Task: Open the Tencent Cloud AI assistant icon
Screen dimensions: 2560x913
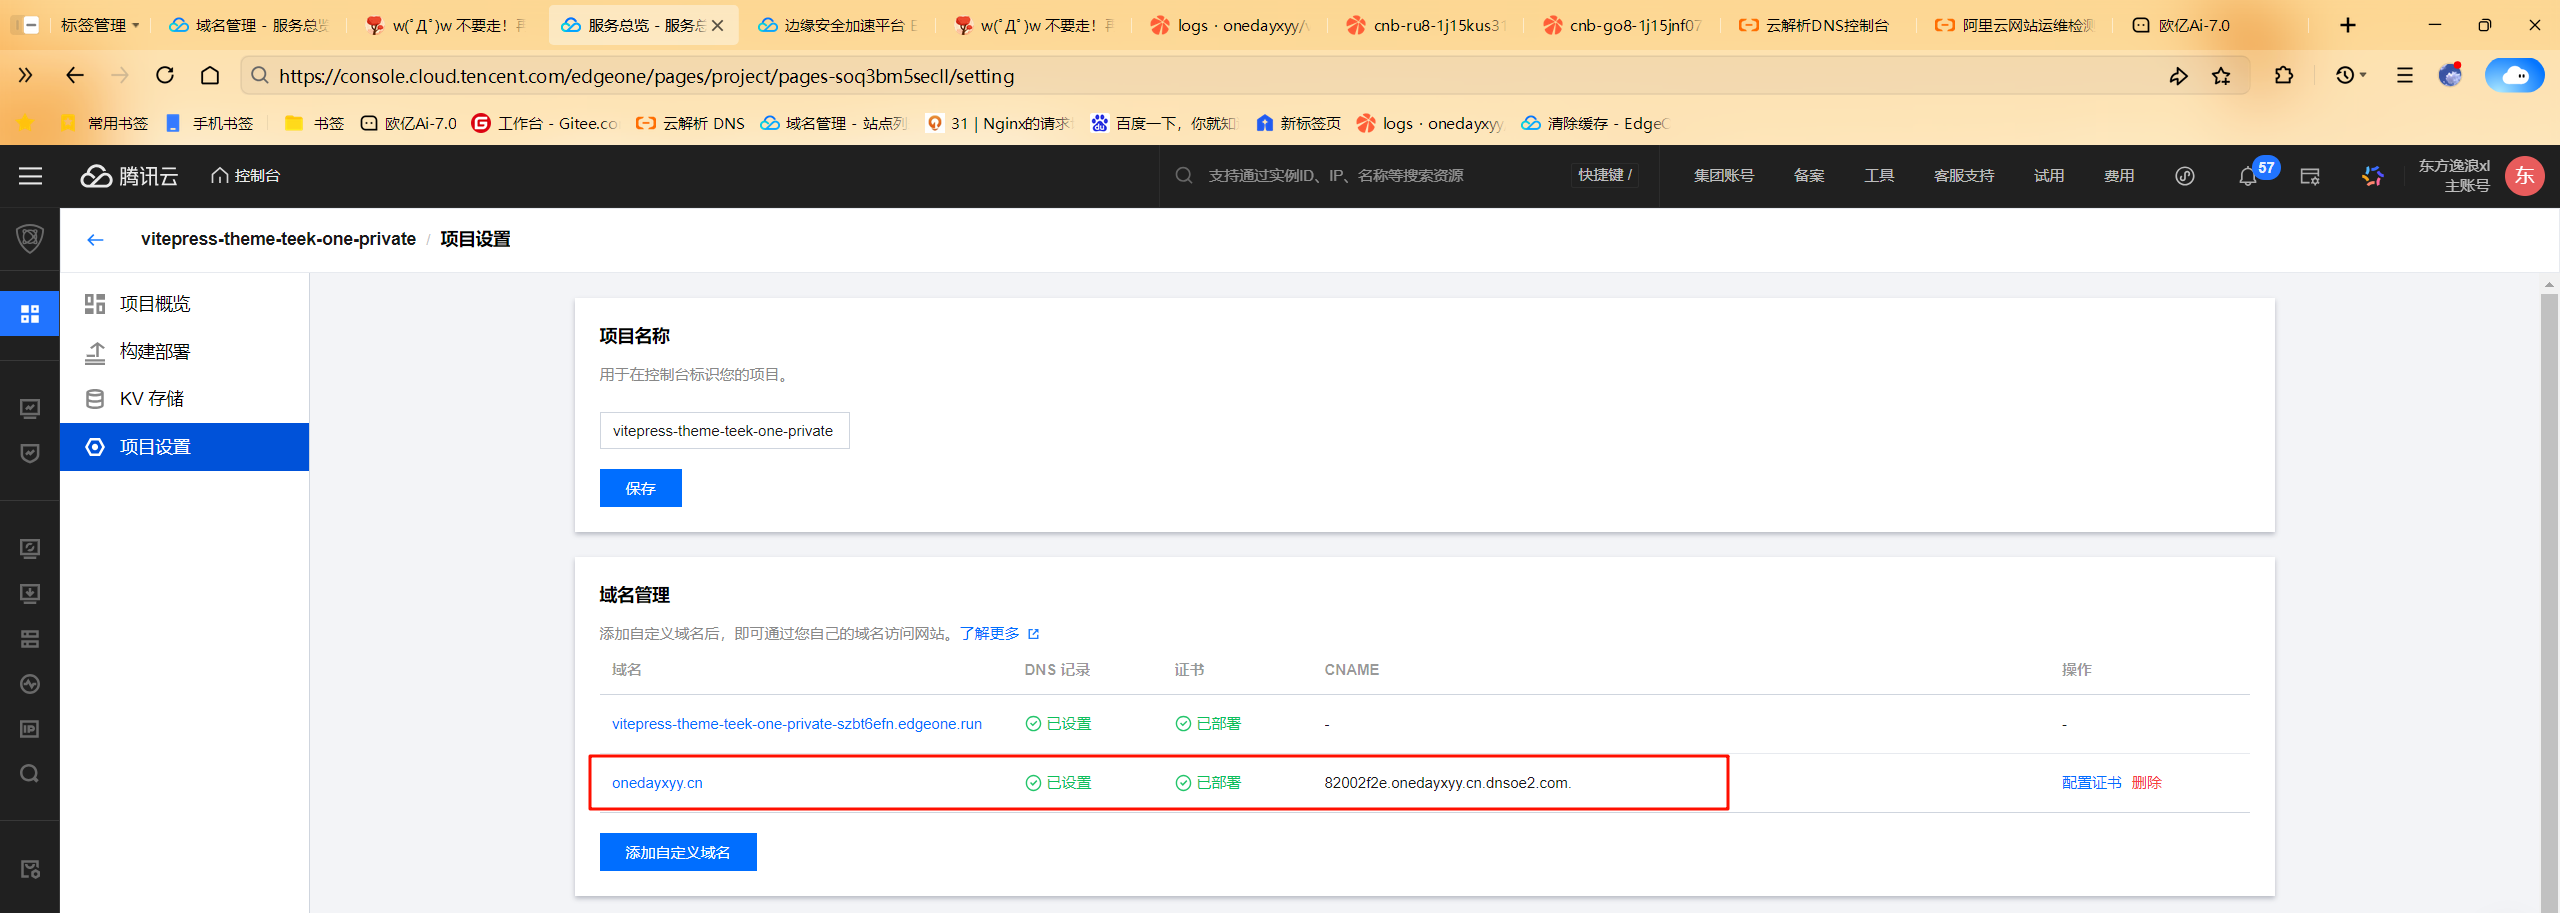Action: [2372, 176]
